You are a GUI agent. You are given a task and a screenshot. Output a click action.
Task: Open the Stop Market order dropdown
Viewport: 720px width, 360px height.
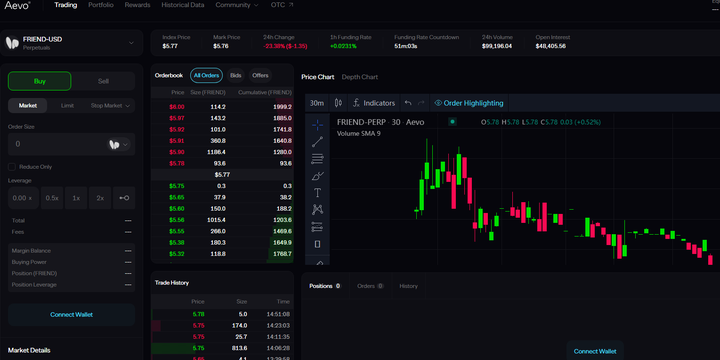pos(110,106)
